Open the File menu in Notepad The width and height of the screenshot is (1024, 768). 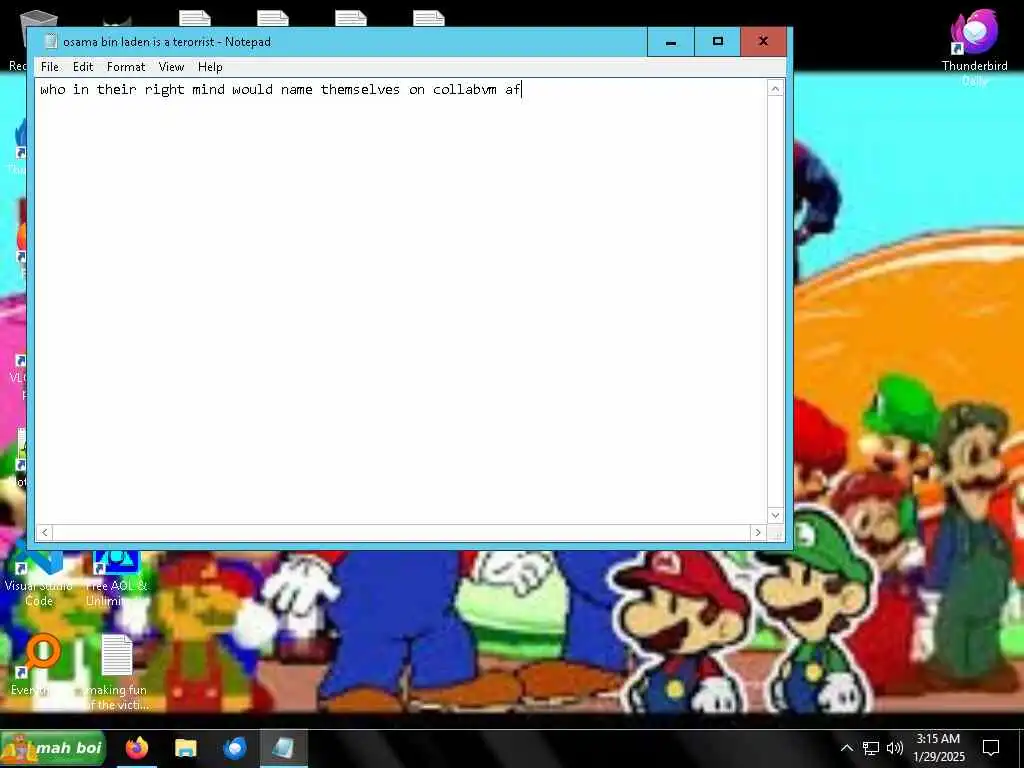click(x=50, y=67)
